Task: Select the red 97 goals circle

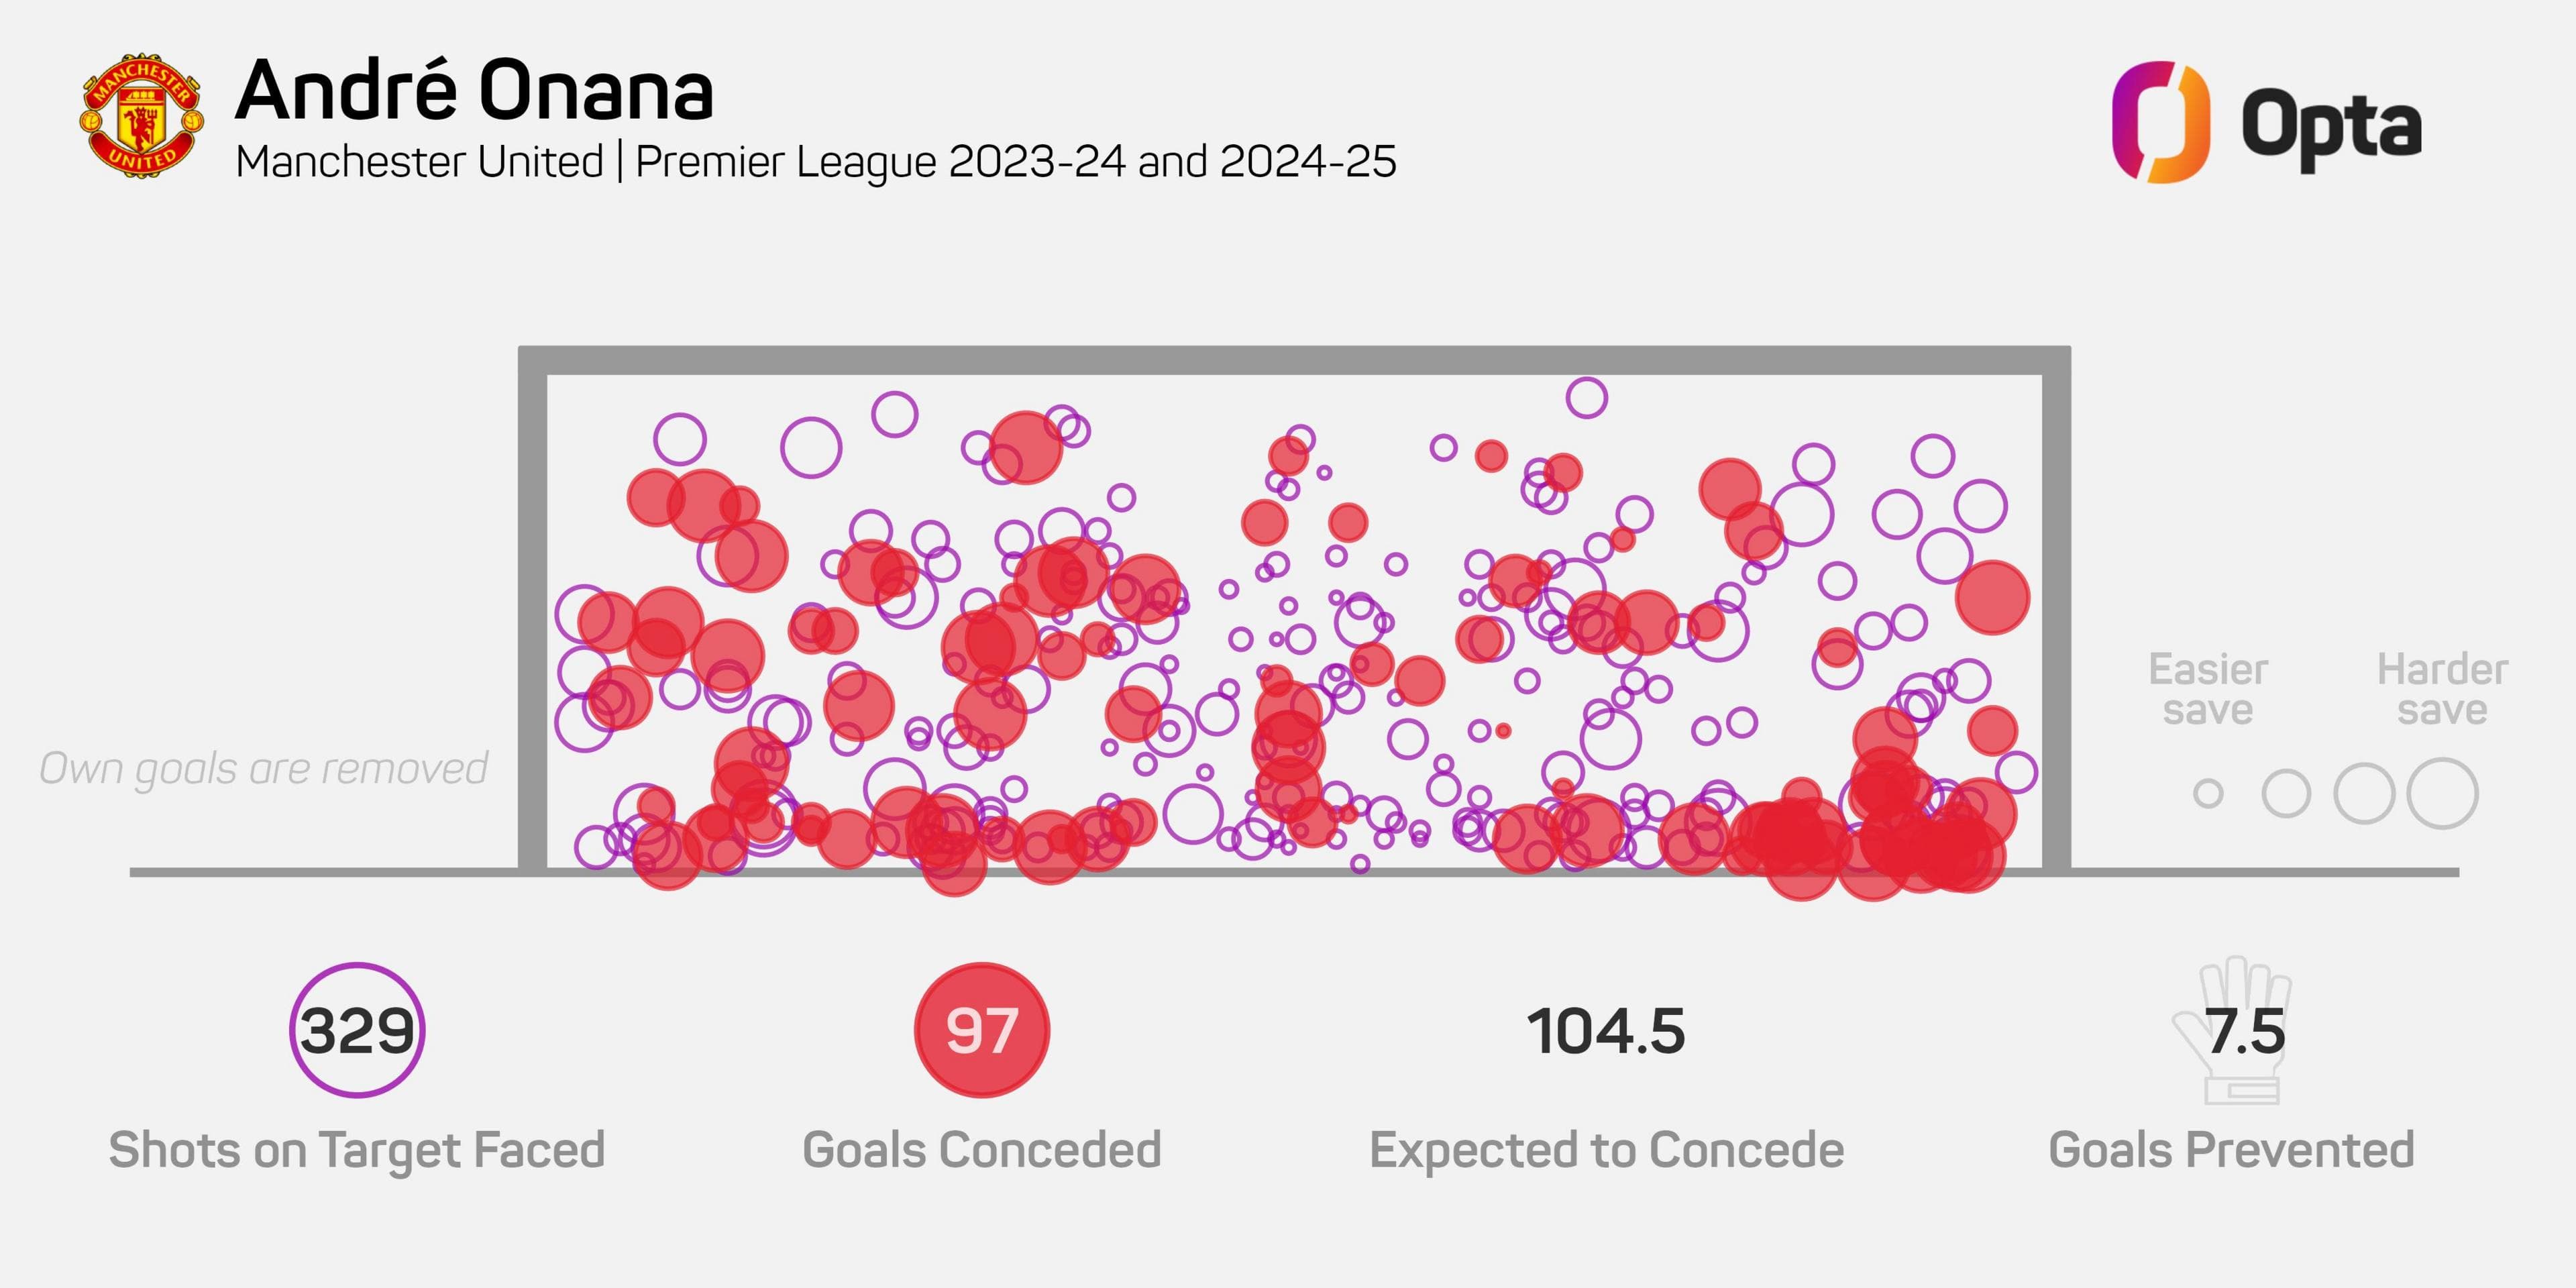Action: pos(982,1030)
